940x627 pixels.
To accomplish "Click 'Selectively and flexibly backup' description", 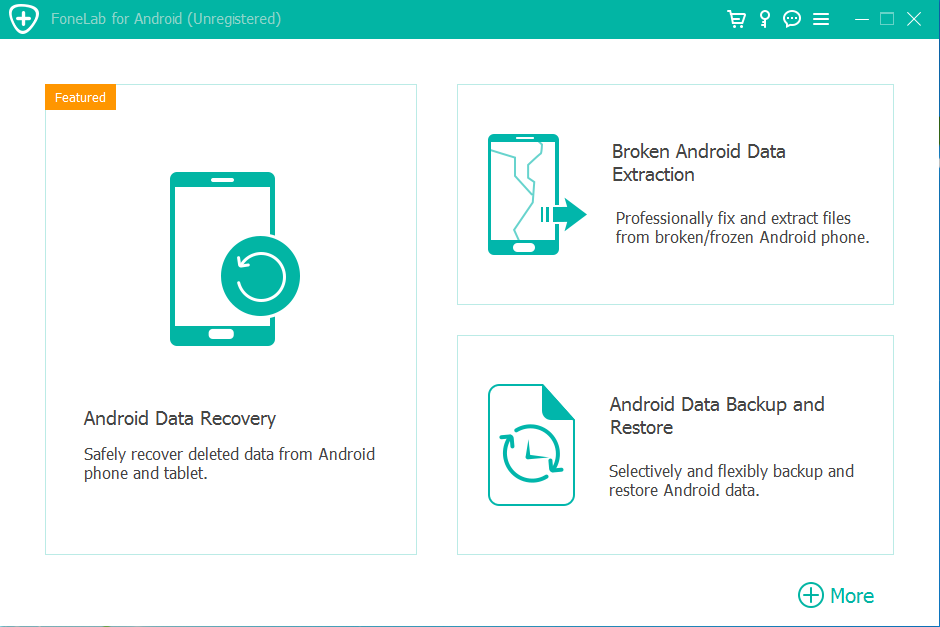I will (x=731, y=481).
